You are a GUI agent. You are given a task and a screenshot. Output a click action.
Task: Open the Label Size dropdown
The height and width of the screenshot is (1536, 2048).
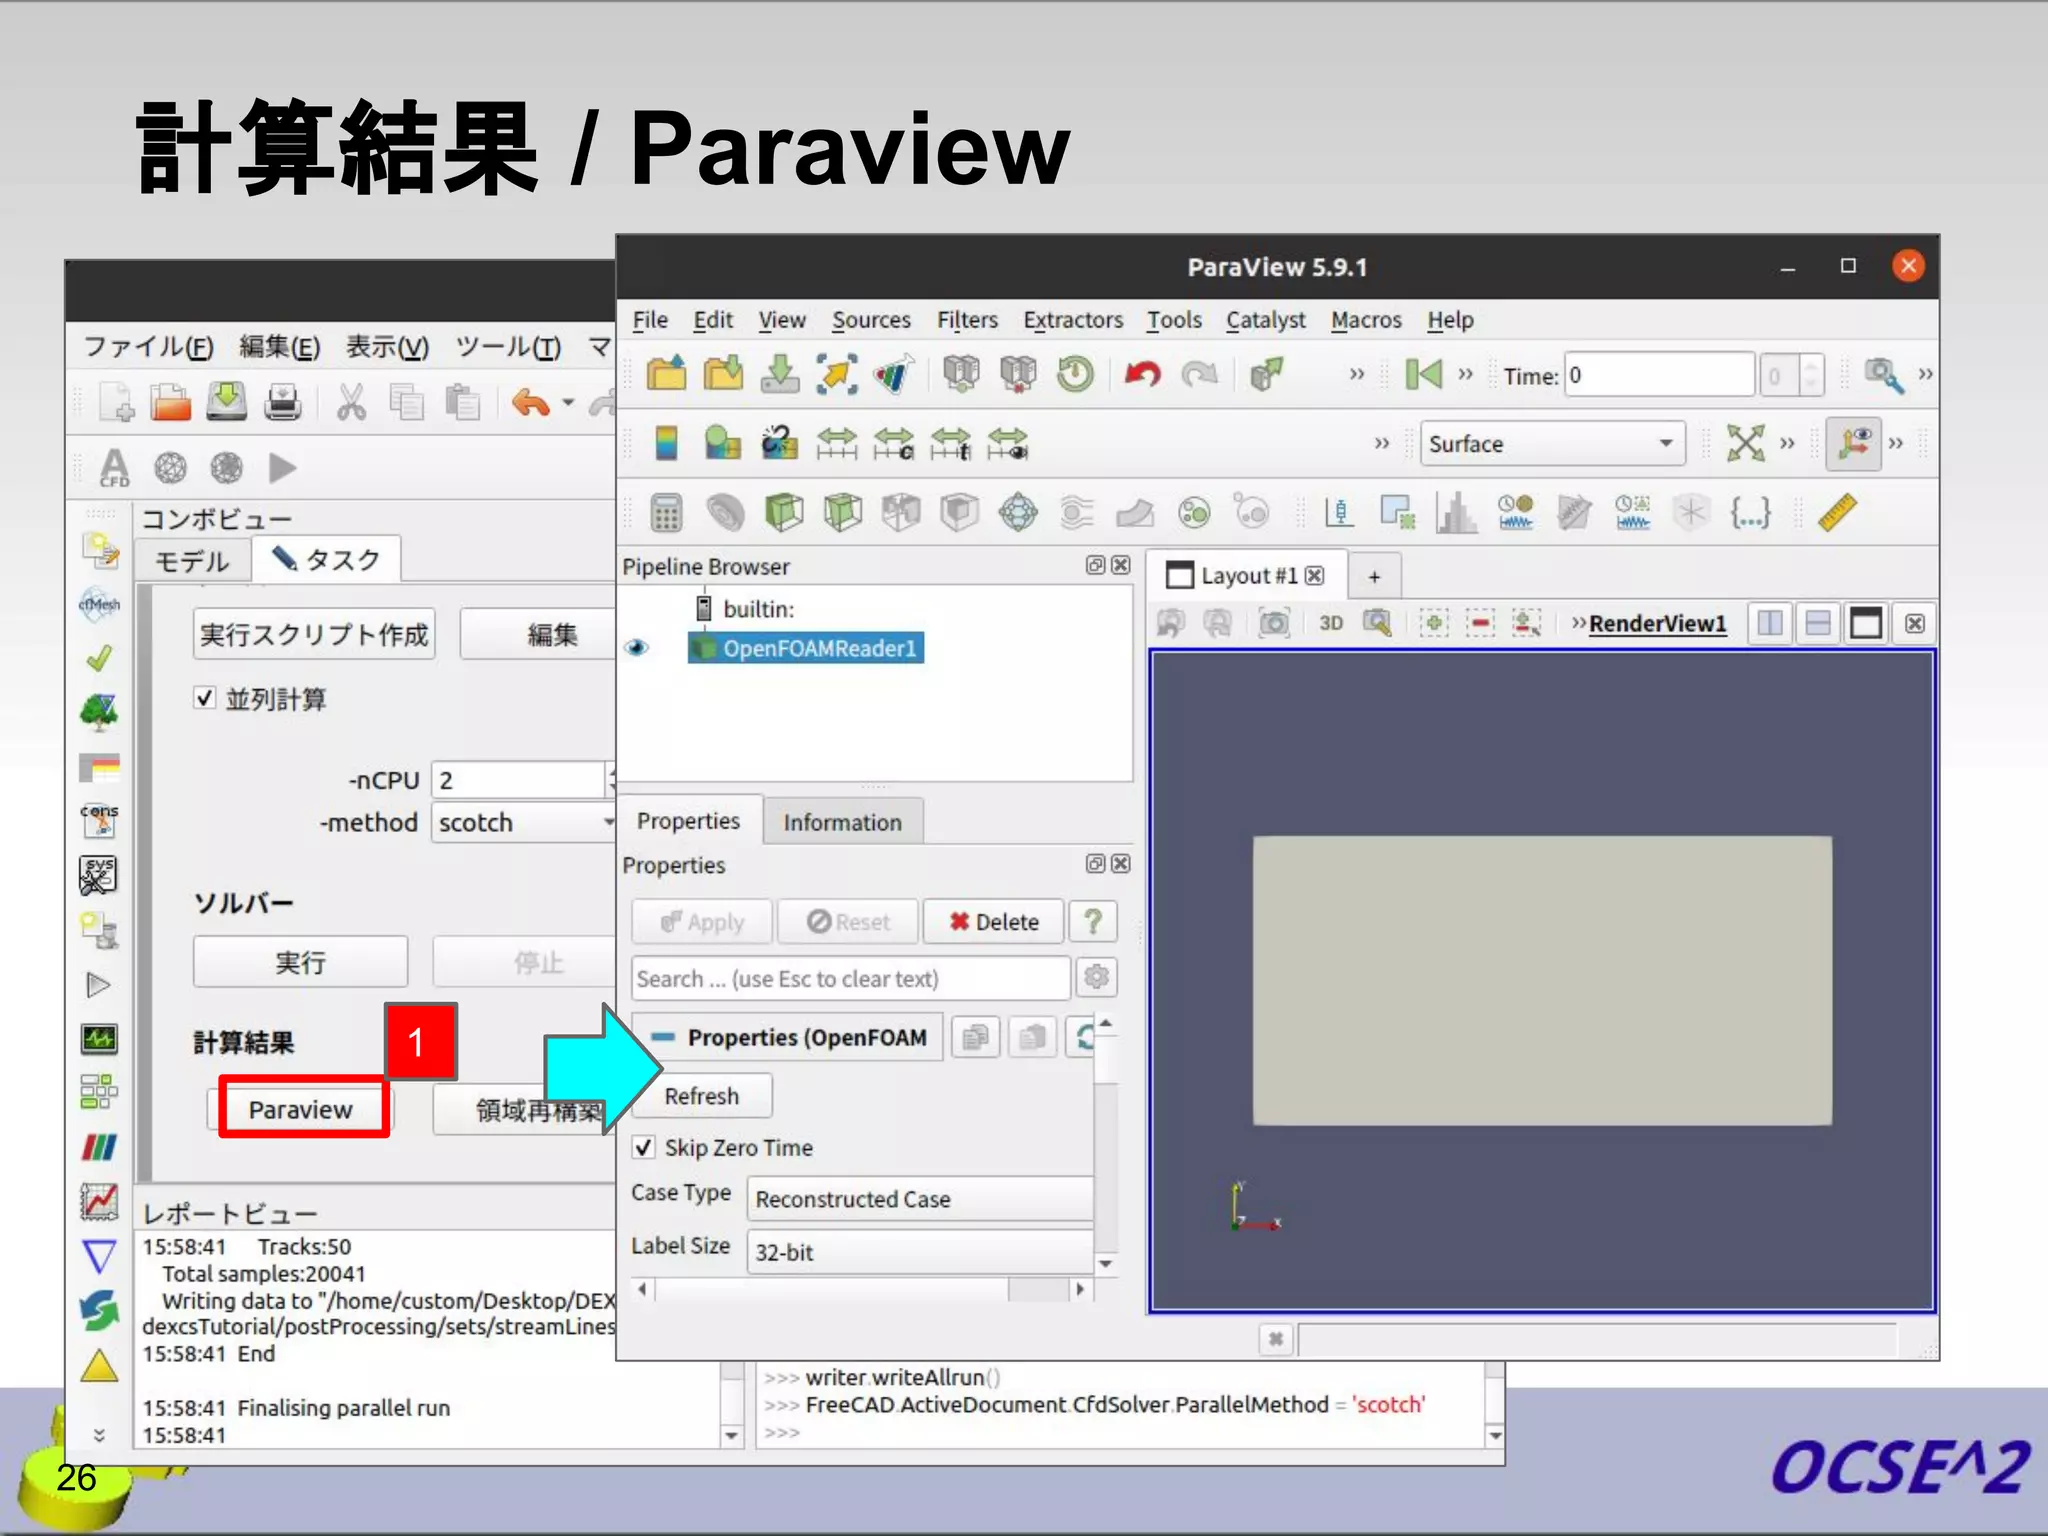tap(920, 1252)
